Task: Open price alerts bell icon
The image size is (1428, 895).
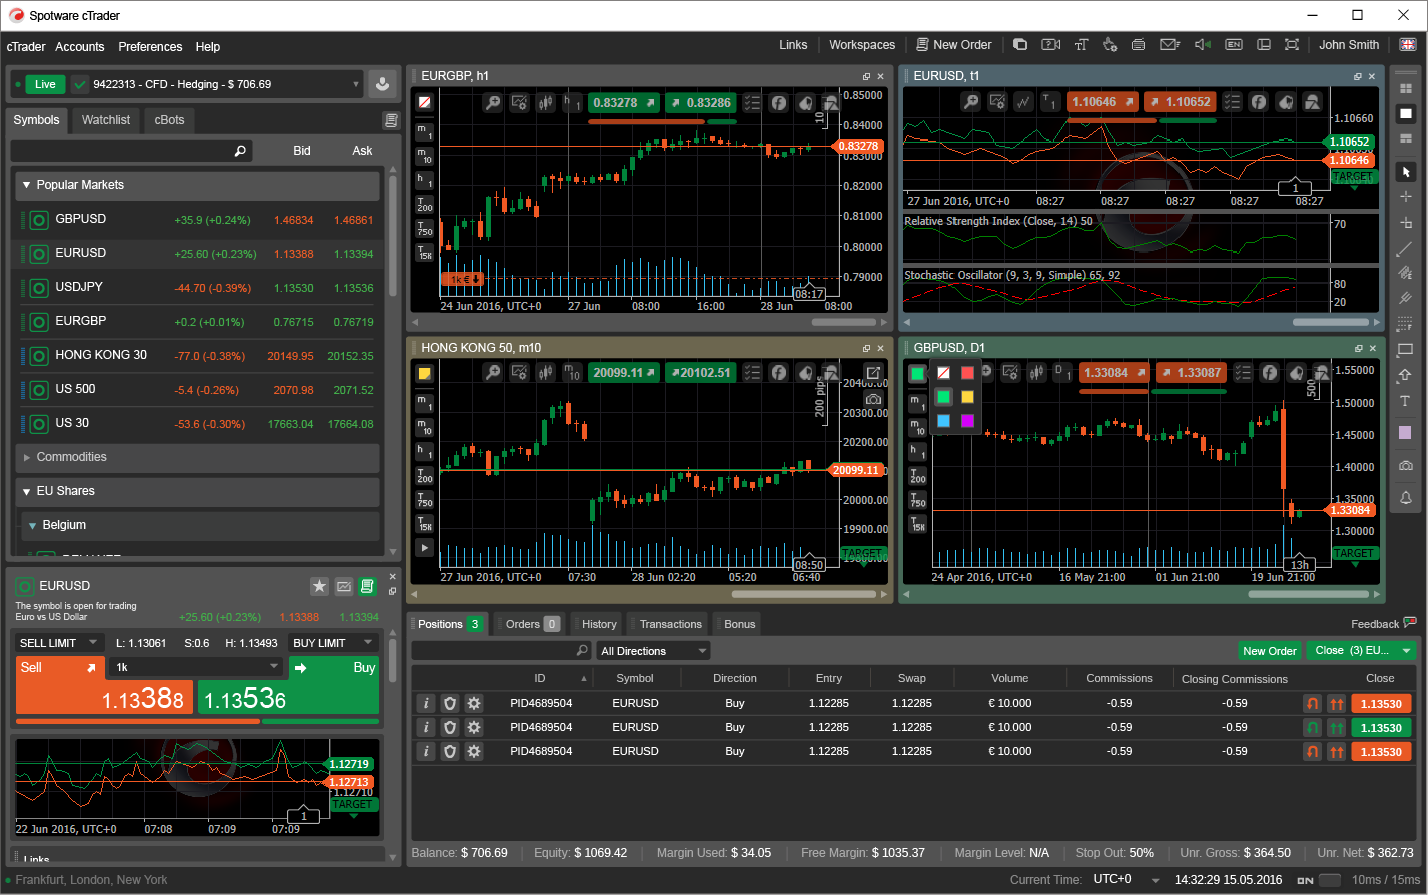Action: point(1405,497)
